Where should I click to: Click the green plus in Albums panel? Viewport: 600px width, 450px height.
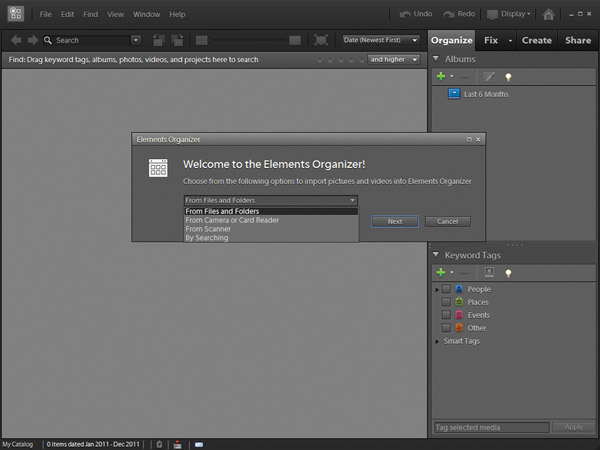pos(441,77)
